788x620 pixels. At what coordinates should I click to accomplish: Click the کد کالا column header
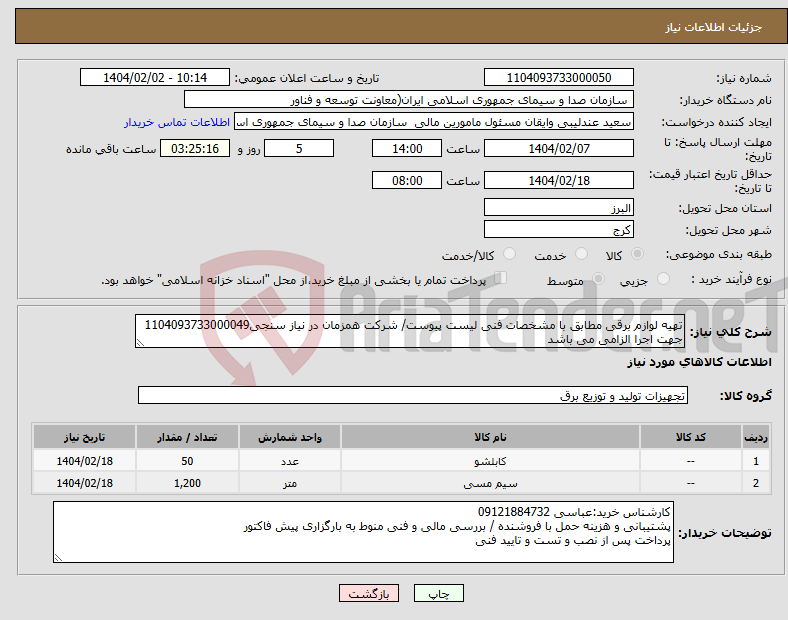pos(691,437)
